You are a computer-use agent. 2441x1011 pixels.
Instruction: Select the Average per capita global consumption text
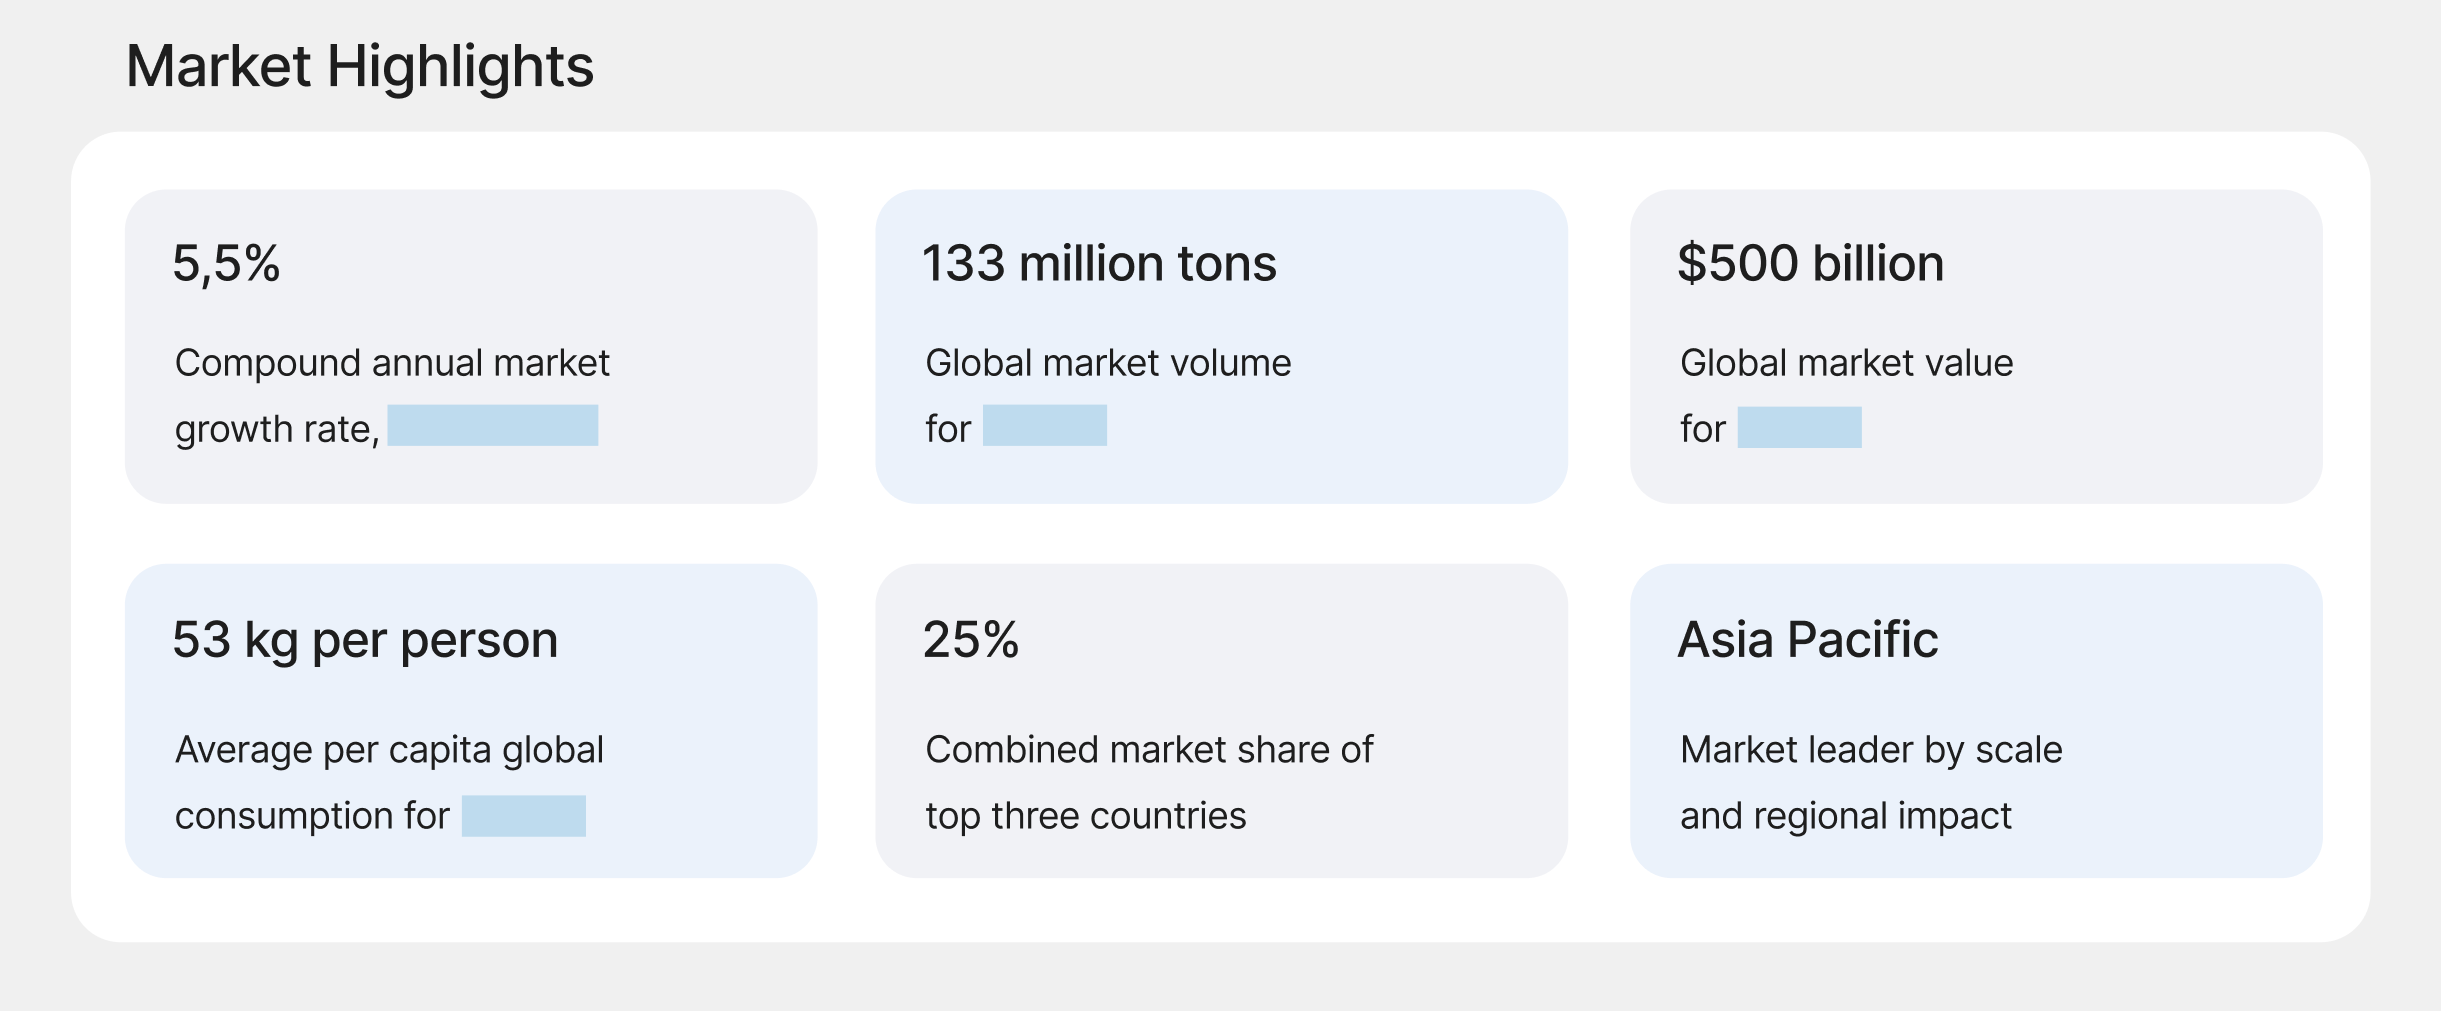point(389,750)
